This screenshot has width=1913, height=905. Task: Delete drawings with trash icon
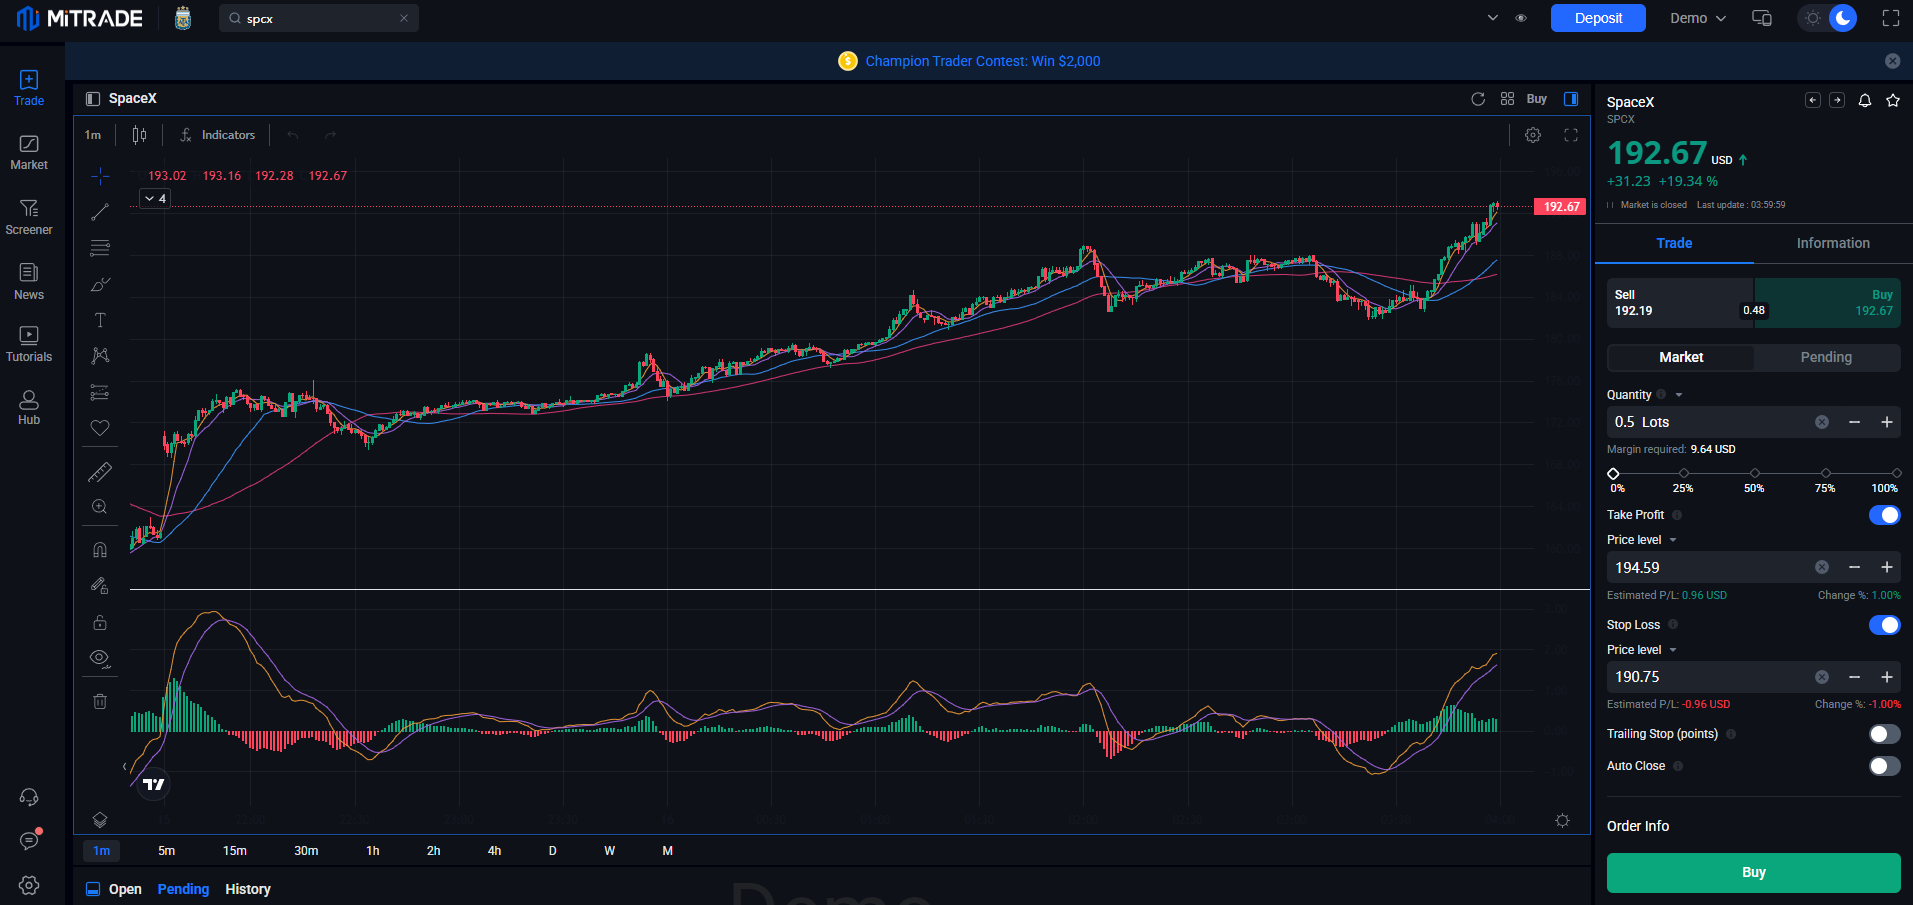[x=100, y=701]
